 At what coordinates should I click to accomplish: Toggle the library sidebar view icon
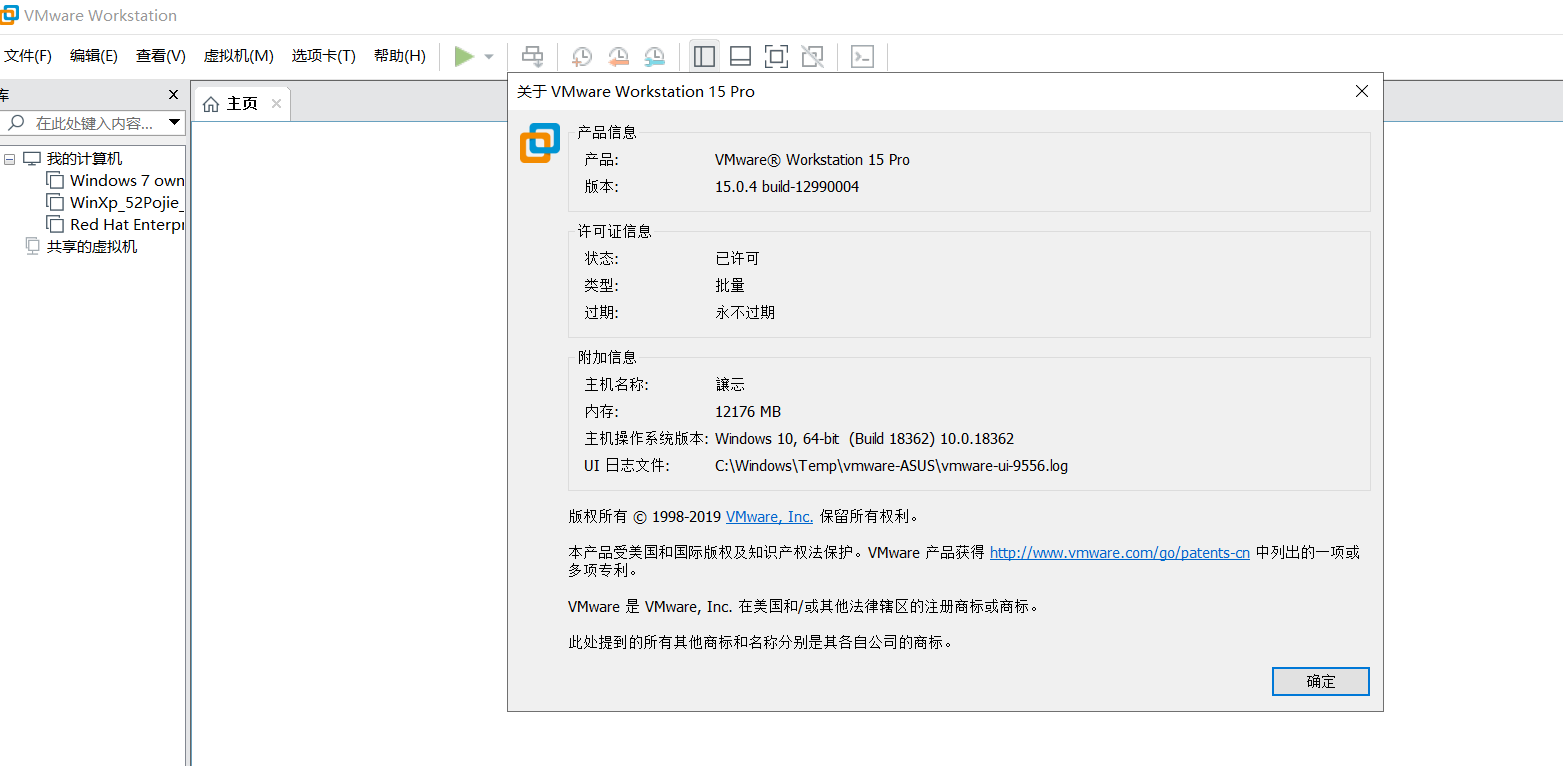(704, 56)
